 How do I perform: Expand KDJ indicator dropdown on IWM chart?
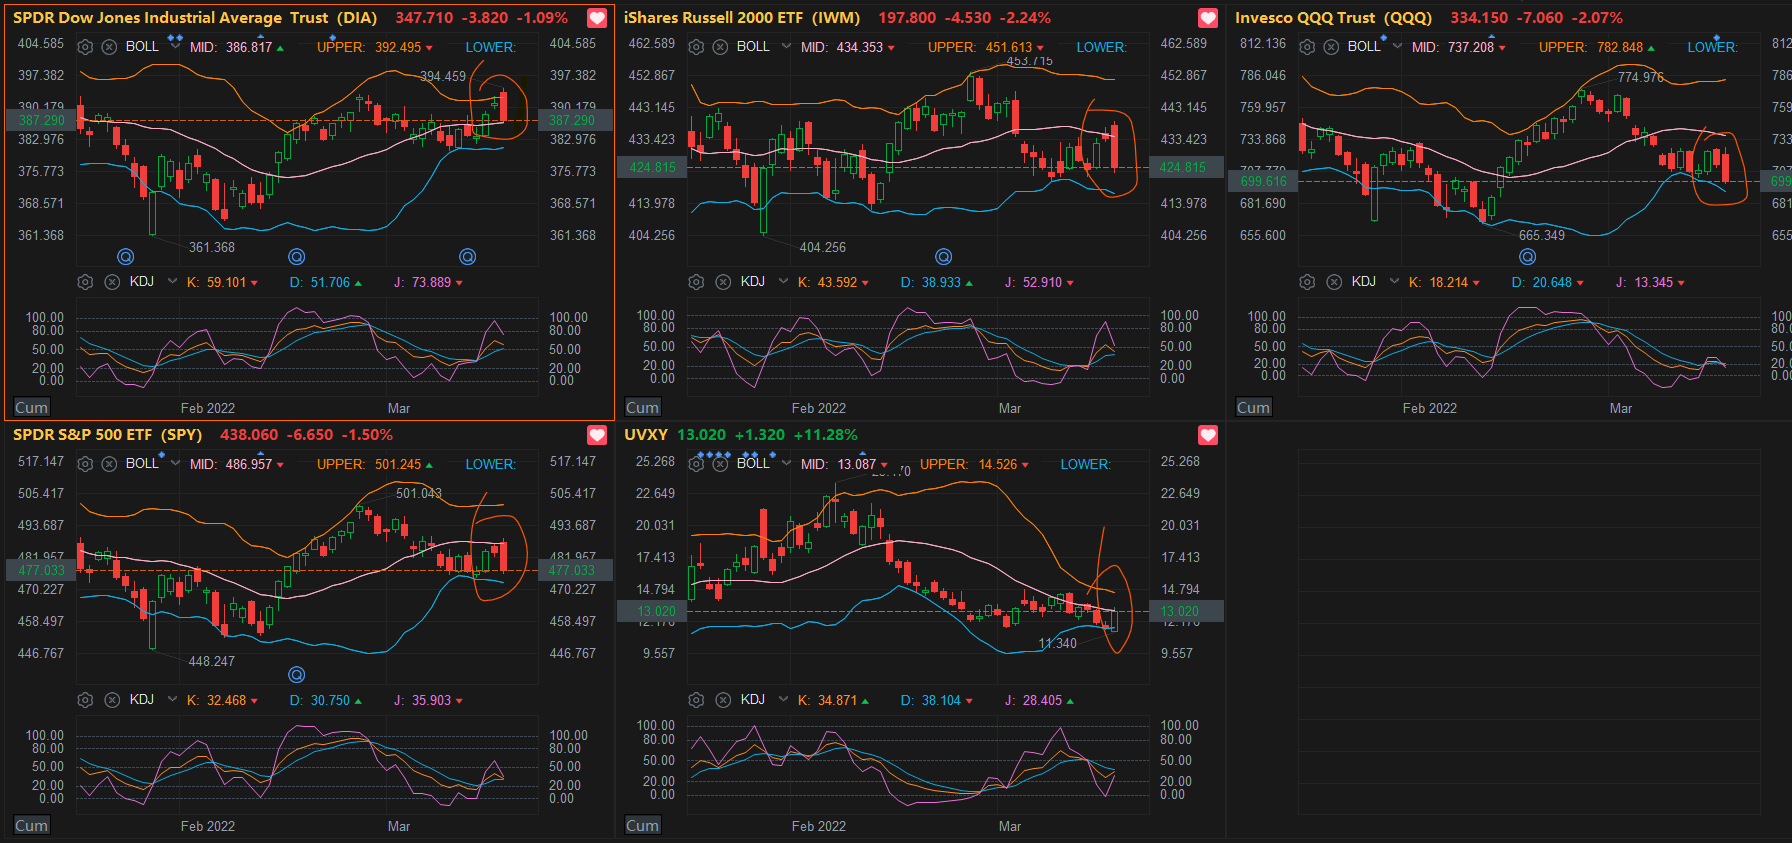pyautogui.click(x=783, y=281)
